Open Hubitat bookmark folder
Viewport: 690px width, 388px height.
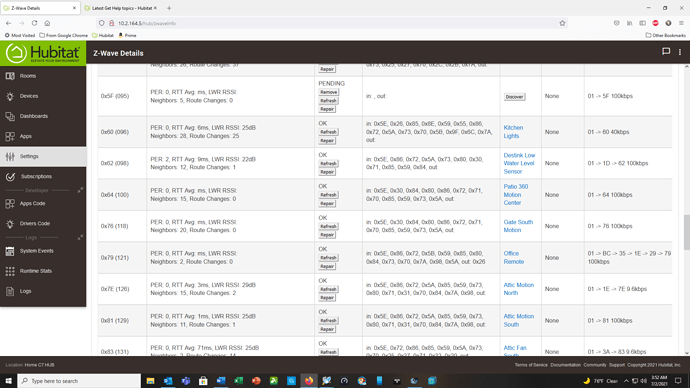pyautogui.click(x=103, y=35)
